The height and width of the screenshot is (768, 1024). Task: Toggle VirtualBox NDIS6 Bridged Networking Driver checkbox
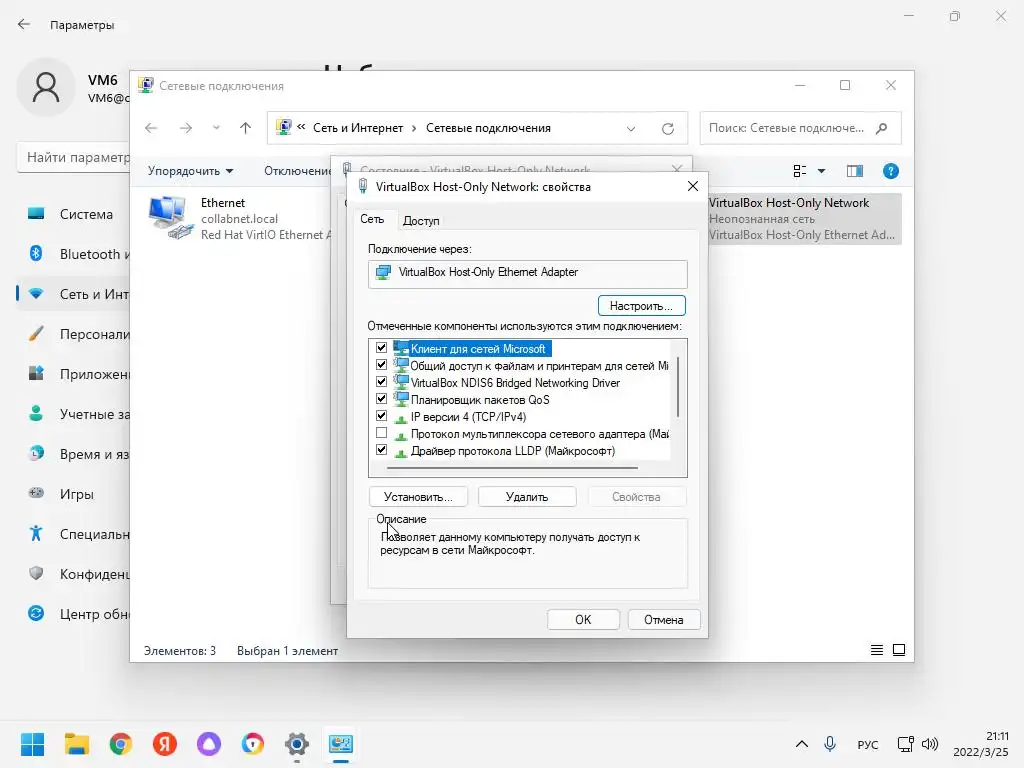[x=381, y=382]
